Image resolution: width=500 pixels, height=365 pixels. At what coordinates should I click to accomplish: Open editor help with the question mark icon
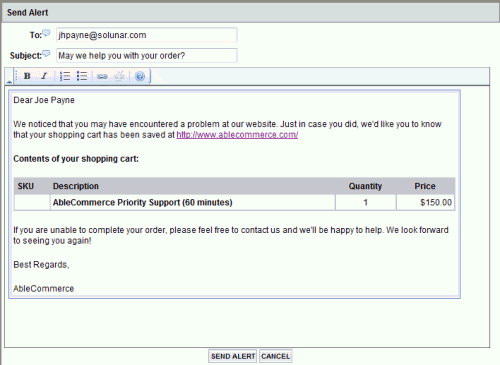tap(140, 76)
